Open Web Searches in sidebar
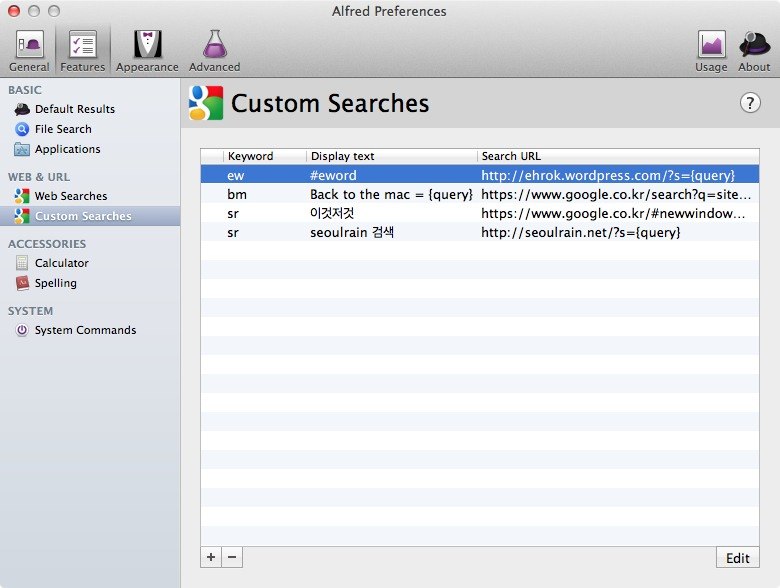Screen dimensions: 780x588 coord(70,196)
